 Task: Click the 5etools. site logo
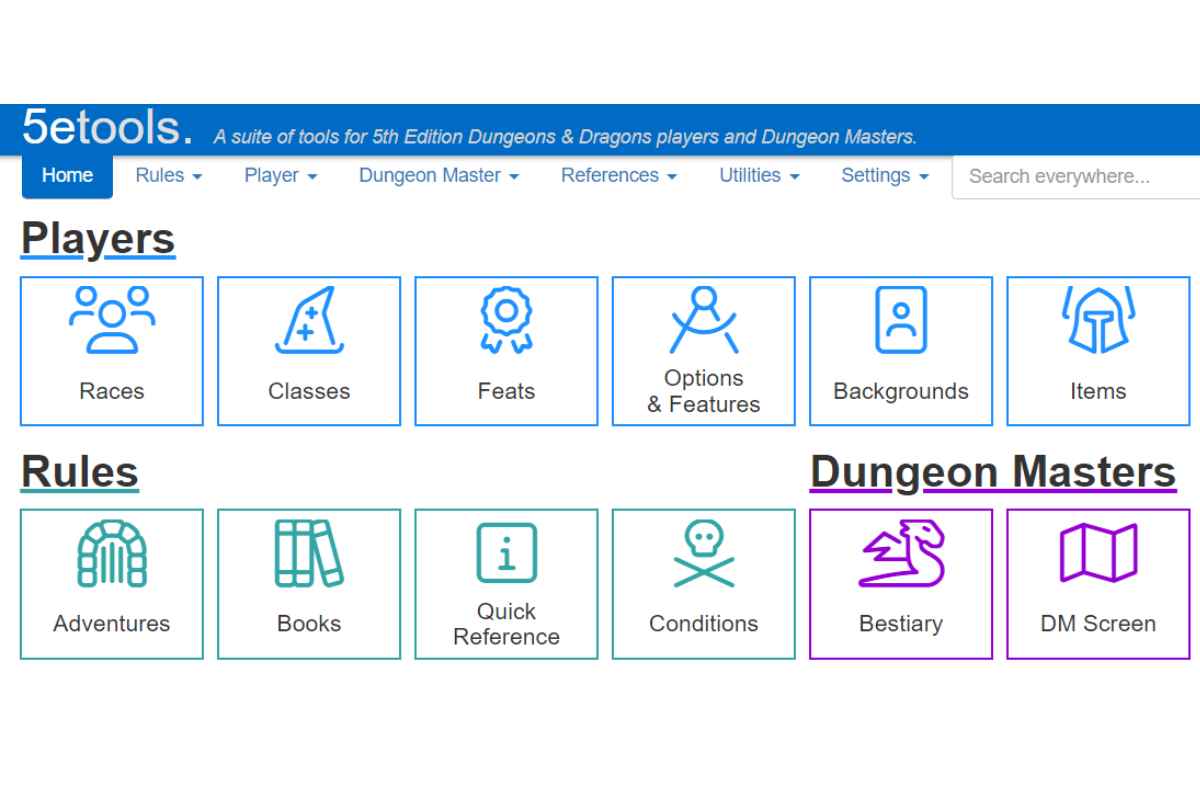pyautogui.click(x=108, y=127)
